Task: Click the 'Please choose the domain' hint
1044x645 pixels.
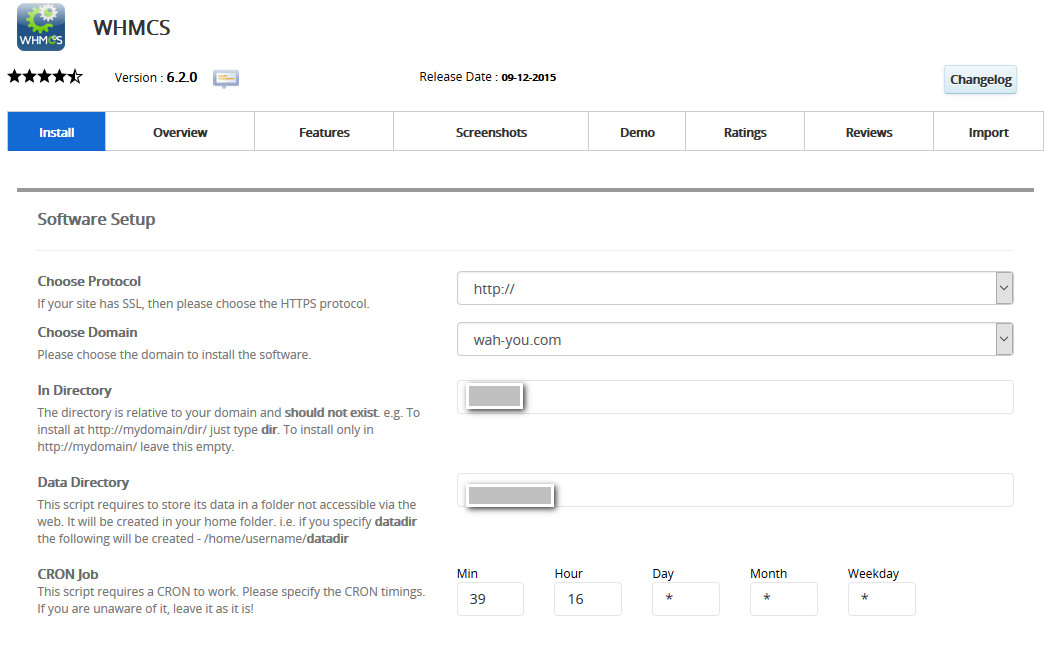Action: tap(174, 355)
